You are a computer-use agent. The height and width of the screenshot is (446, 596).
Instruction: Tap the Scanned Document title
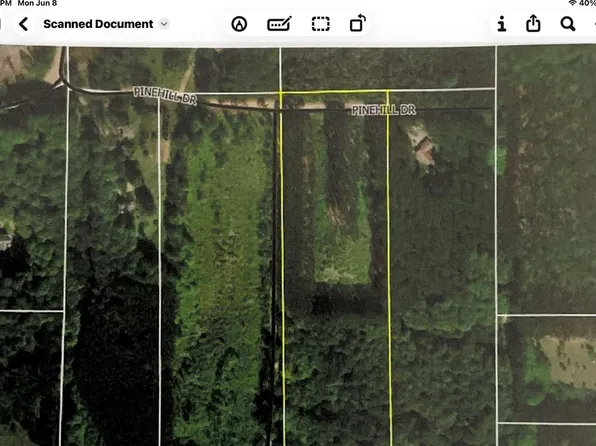pyautogui.click(x=98, y=24)
